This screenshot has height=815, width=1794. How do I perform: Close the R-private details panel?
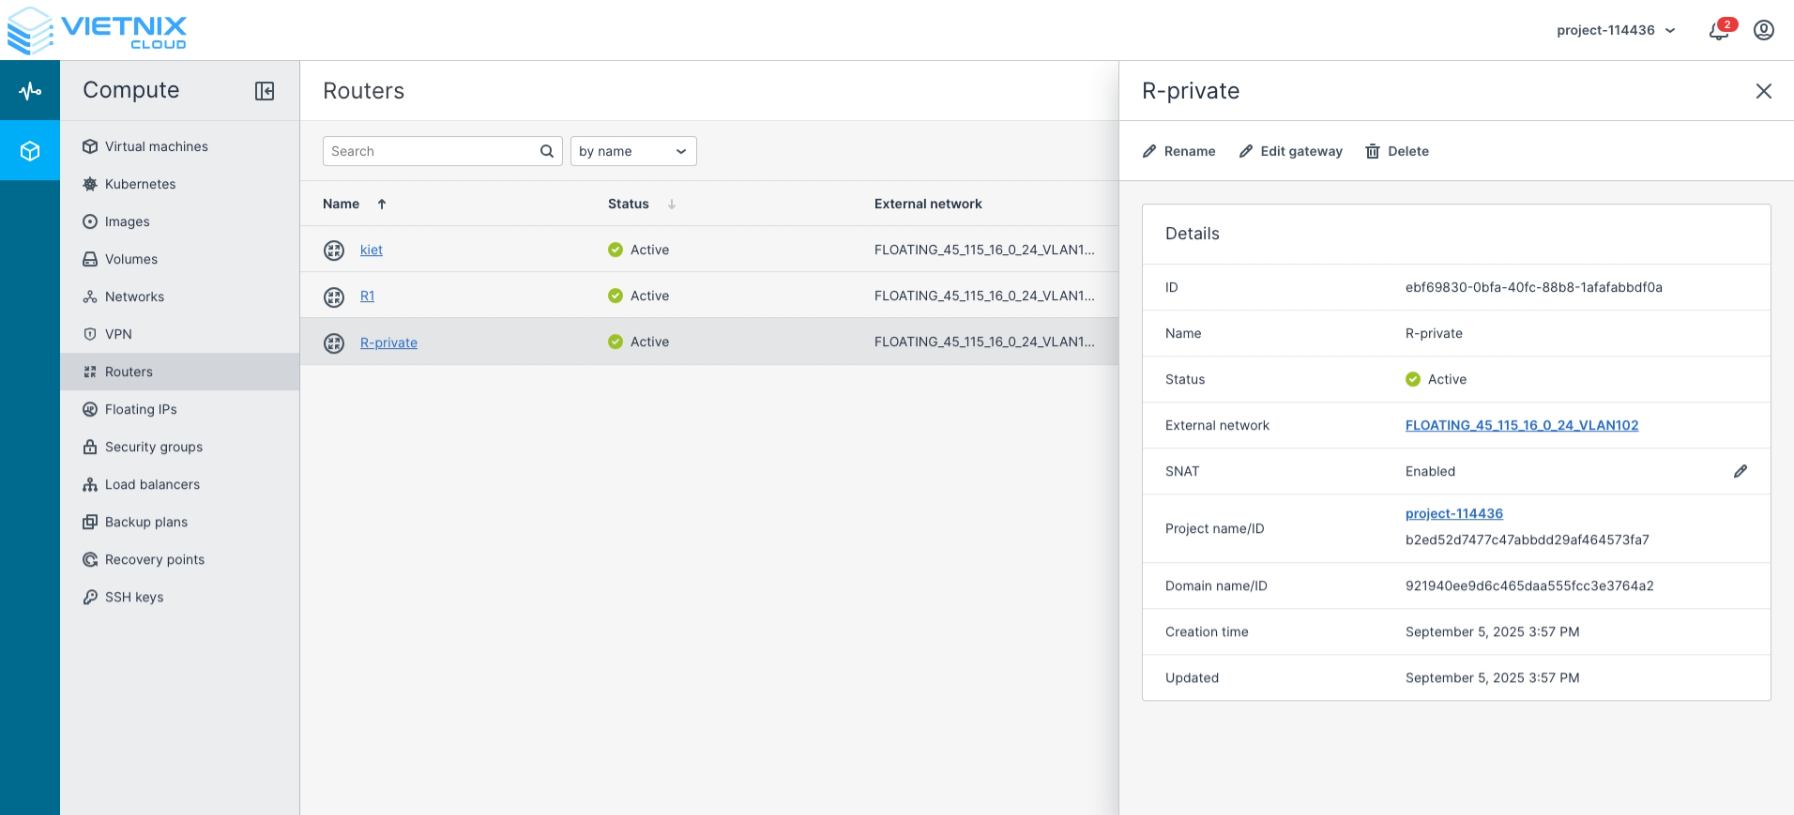(x=1763, y=91)
